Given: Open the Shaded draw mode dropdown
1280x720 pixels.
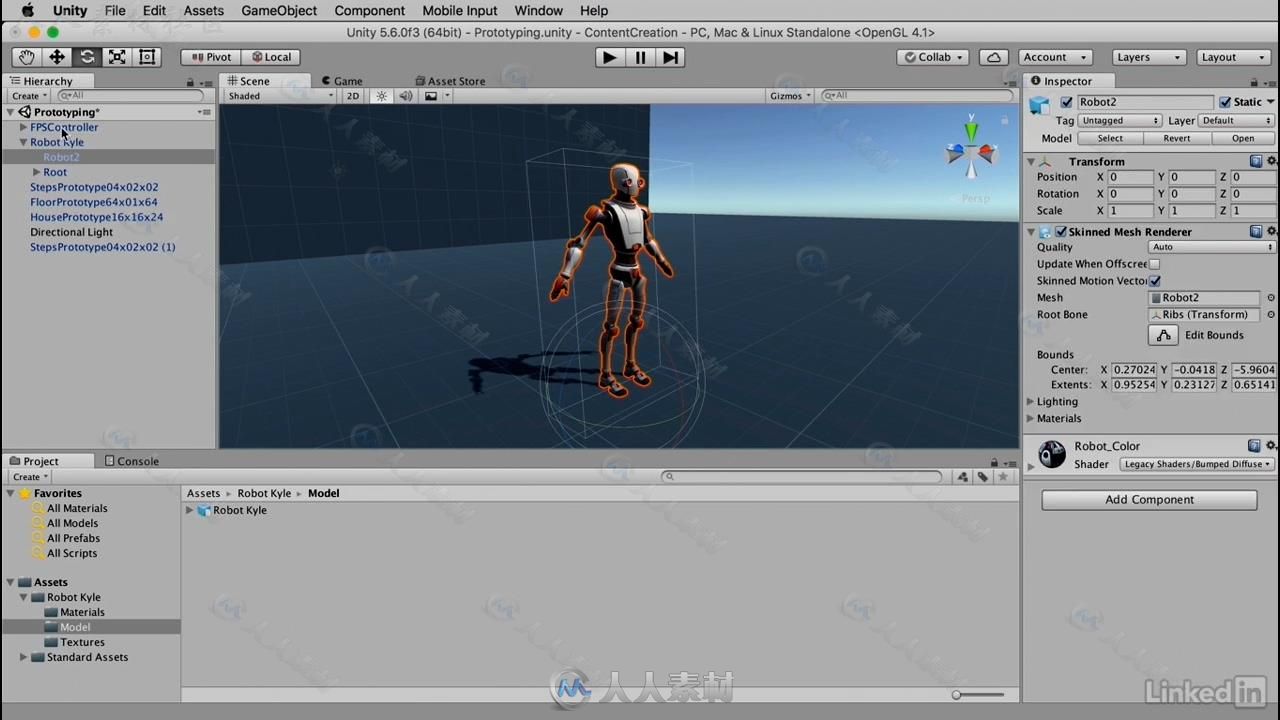Looking at the screenshot, I should (x=280, y=96).
